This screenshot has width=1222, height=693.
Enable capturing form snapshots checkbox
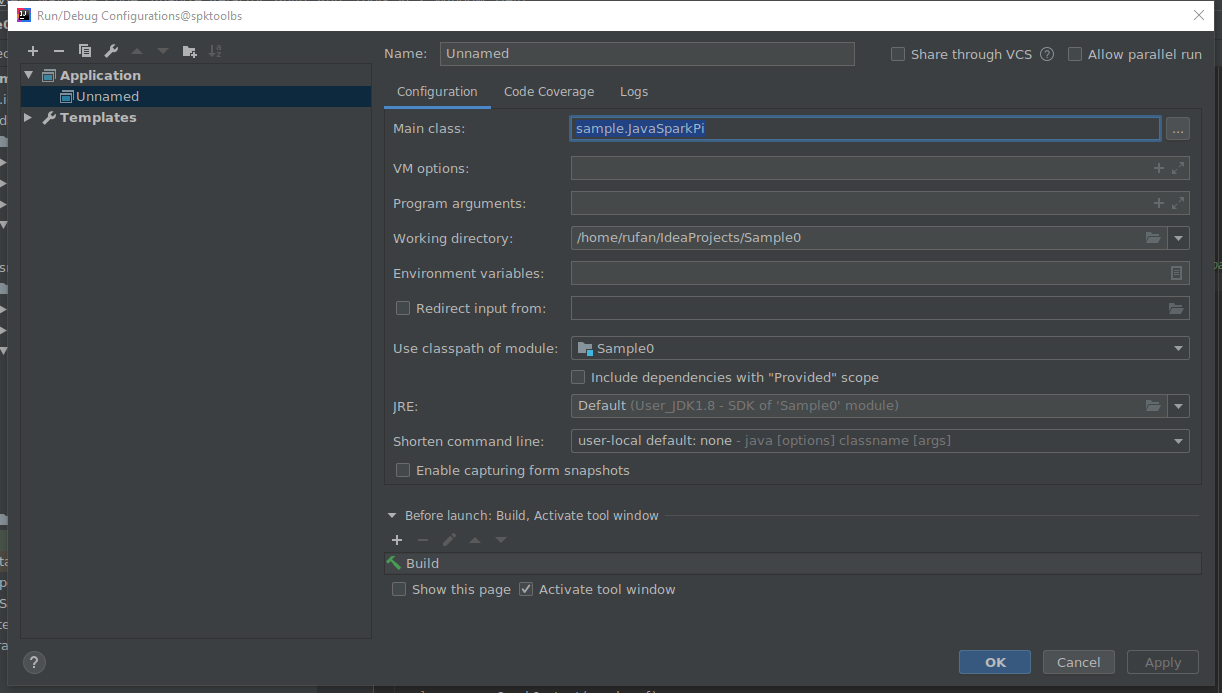tap(403, 470)
